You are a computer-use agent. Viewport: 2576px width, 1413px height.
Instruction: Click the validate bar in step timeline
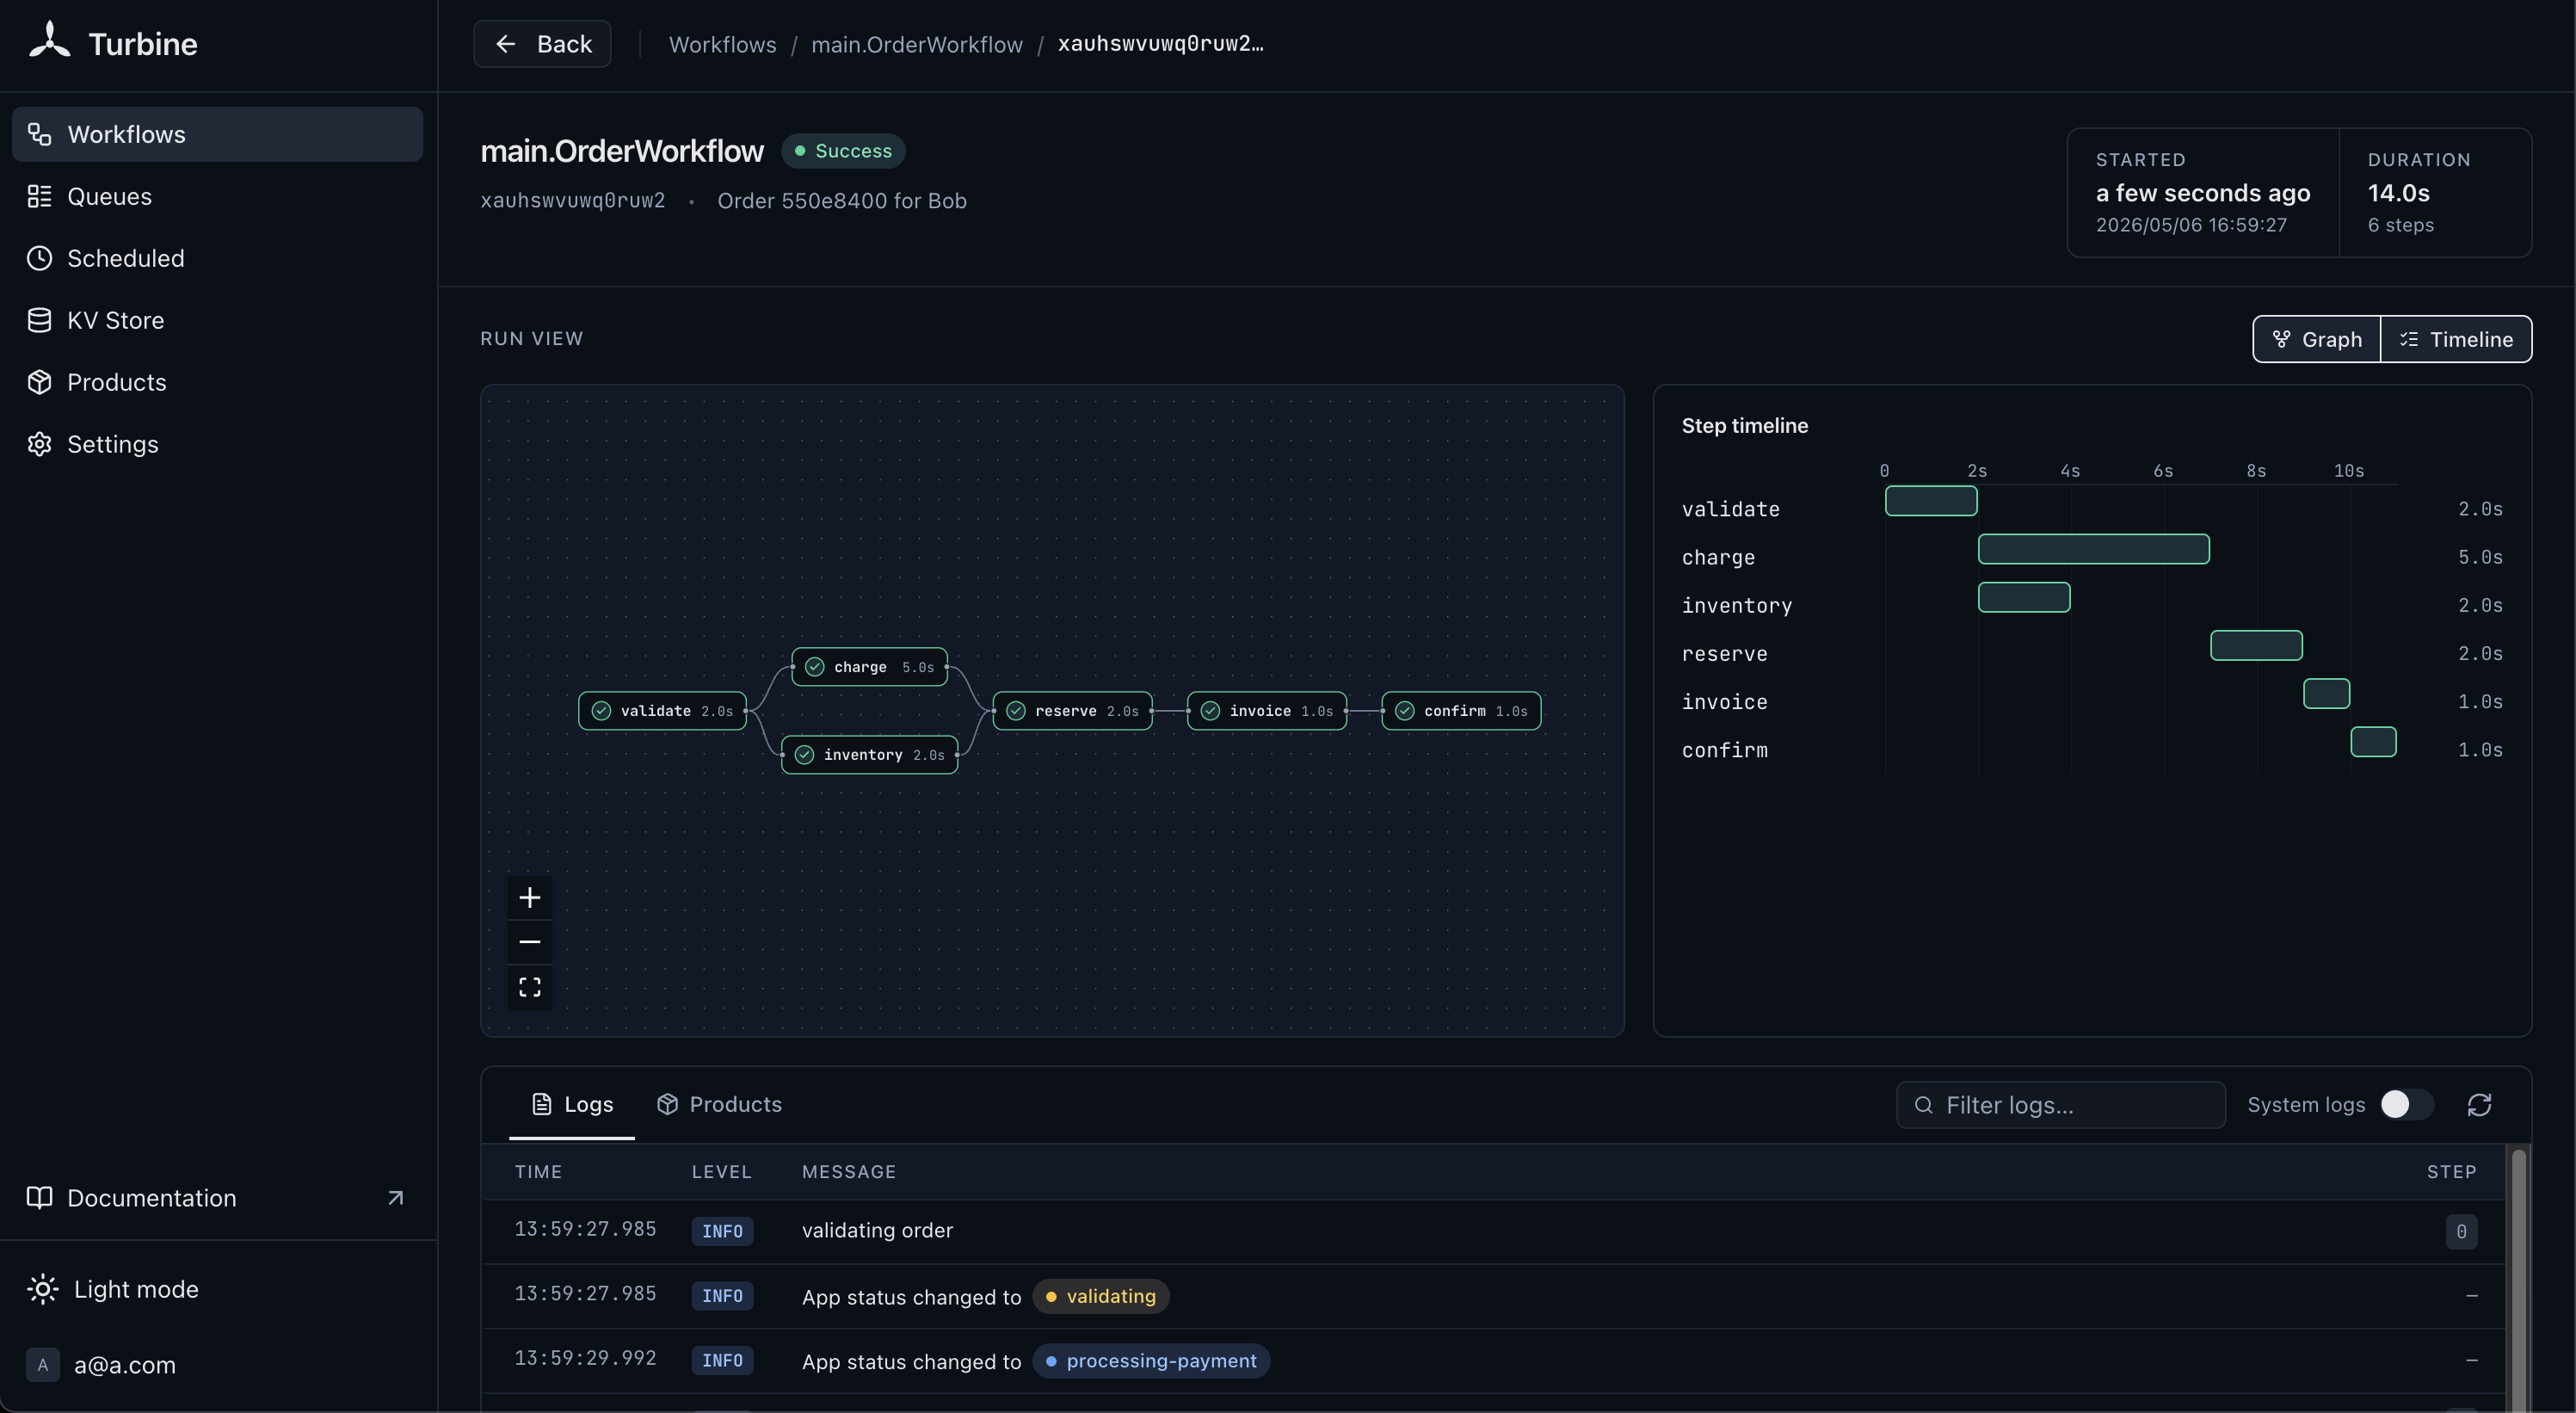(1931, 501)
